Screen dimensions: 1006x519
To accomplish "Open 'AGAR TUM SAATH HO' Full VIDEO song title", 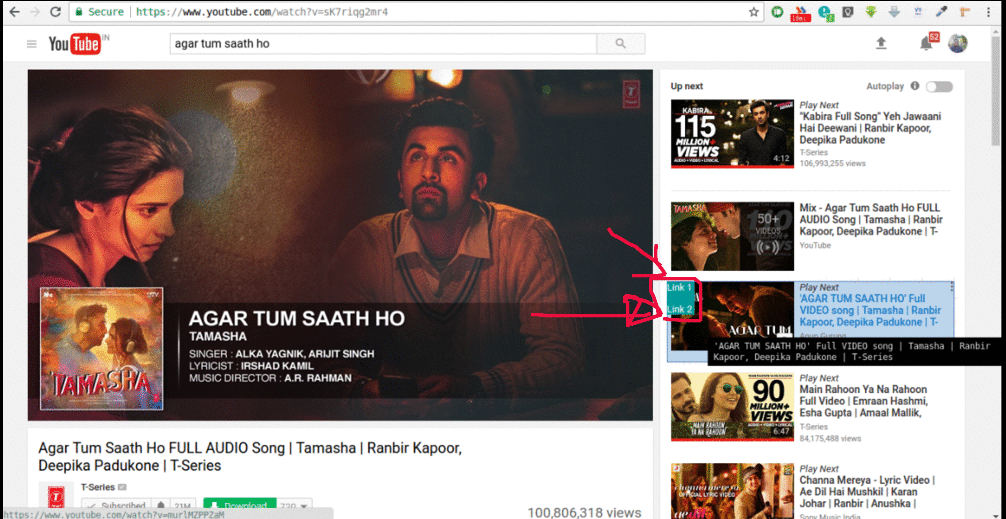I will pyautogui.click(x=870, y=310).
